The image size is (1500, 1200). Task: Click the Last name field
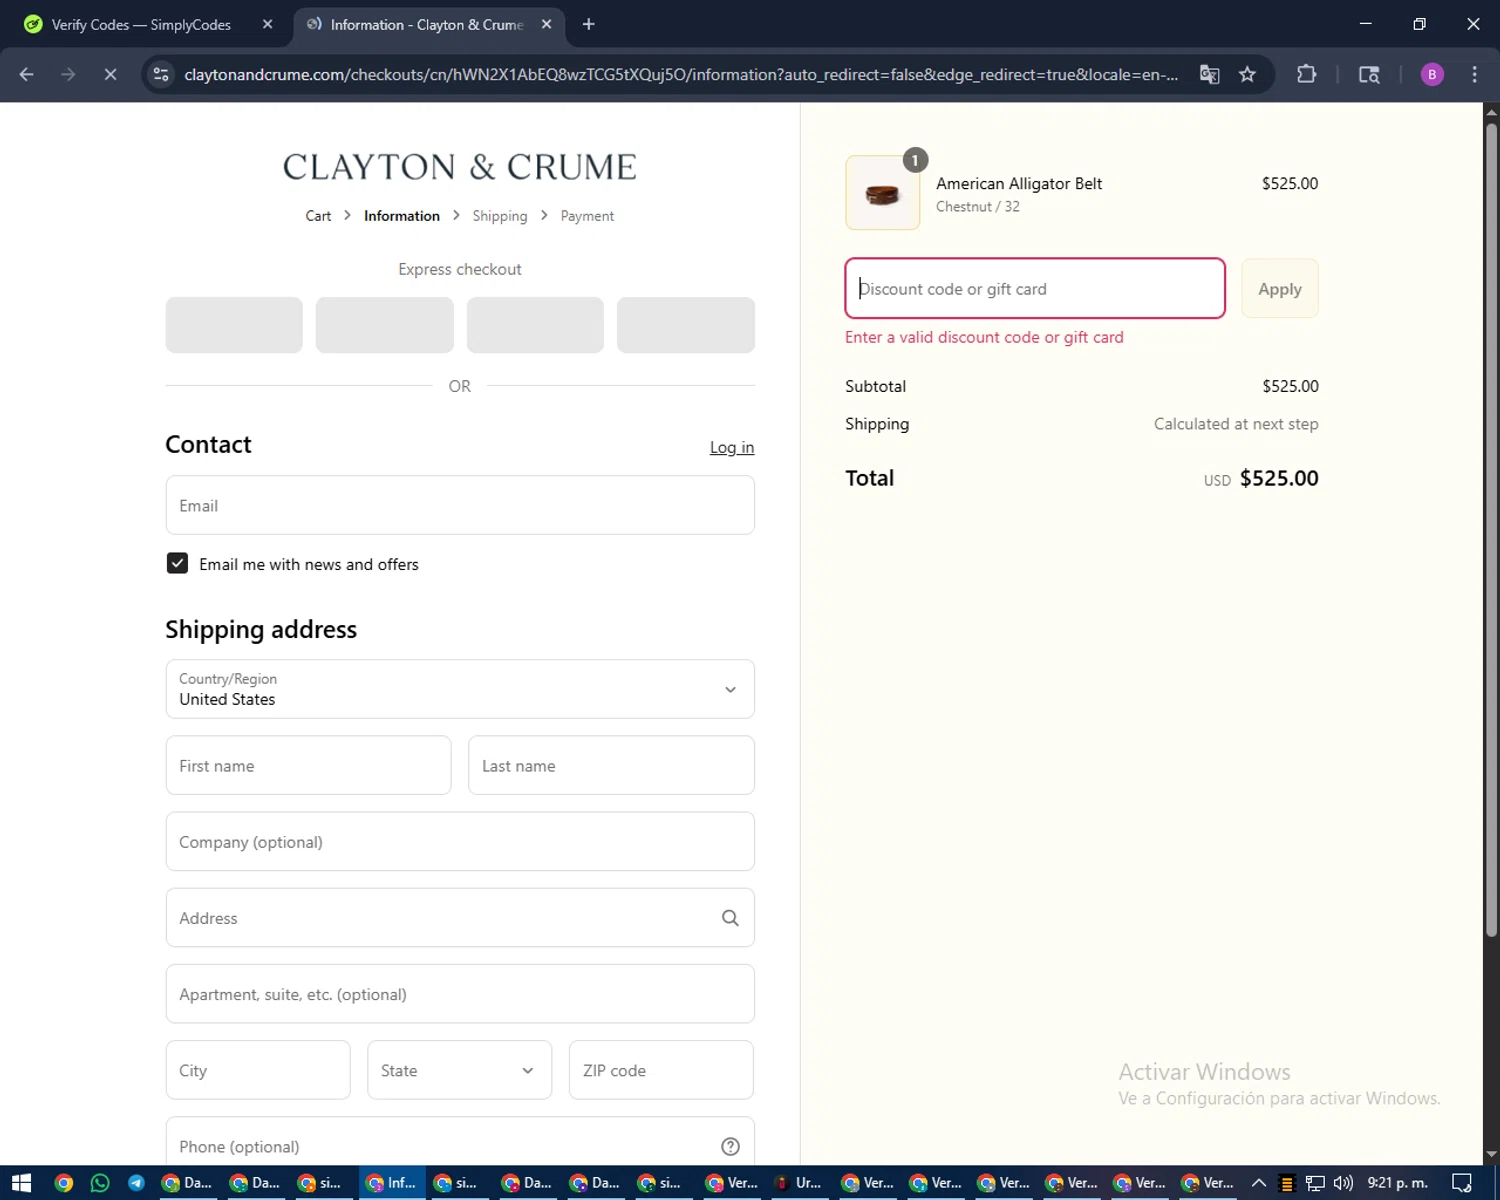pyautogui.click(x=611, y=765)
